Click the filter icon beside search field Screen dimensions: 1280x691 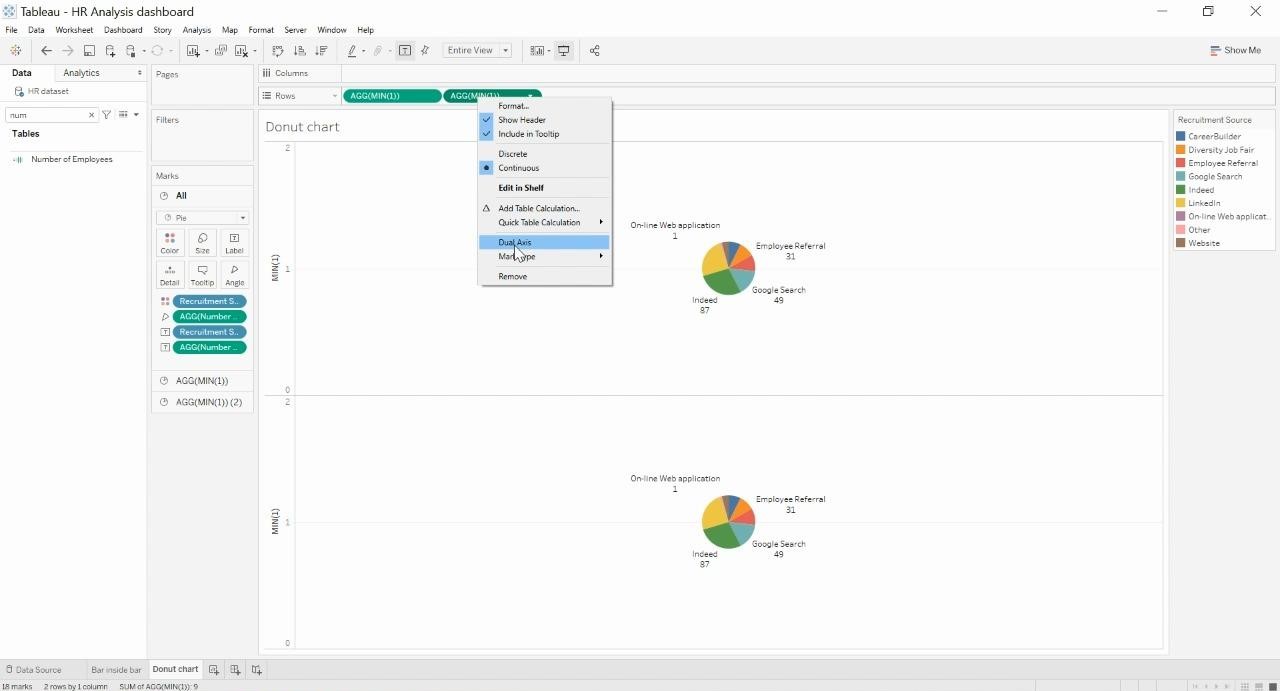click(107, 115)
